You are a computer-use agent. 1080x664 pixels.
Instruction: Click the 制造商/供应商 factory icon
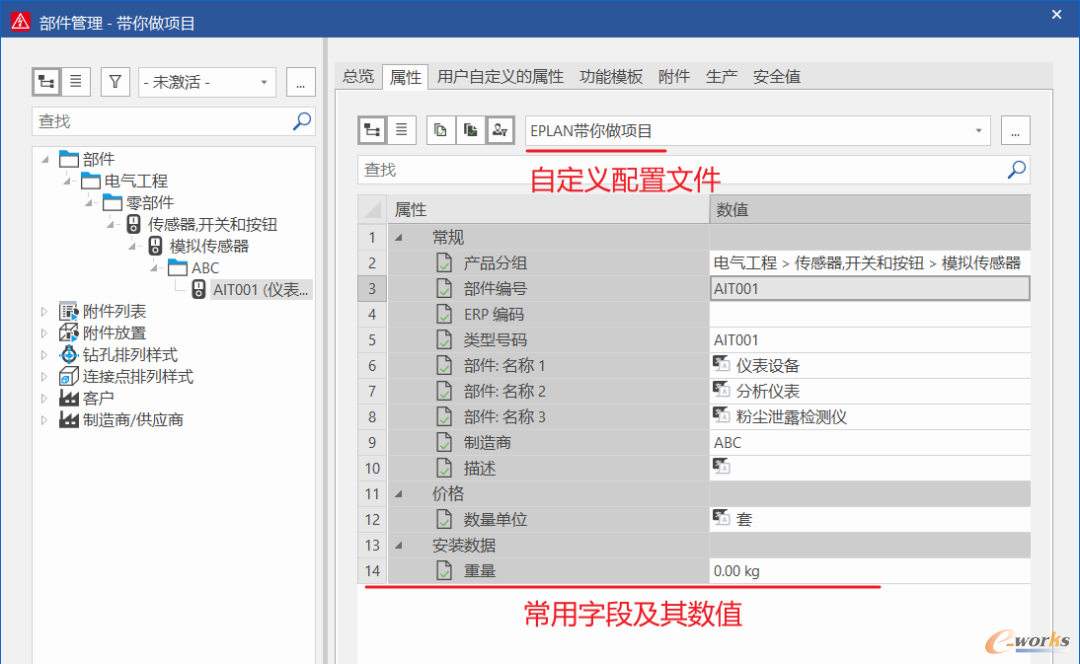[x=69, y=419]
